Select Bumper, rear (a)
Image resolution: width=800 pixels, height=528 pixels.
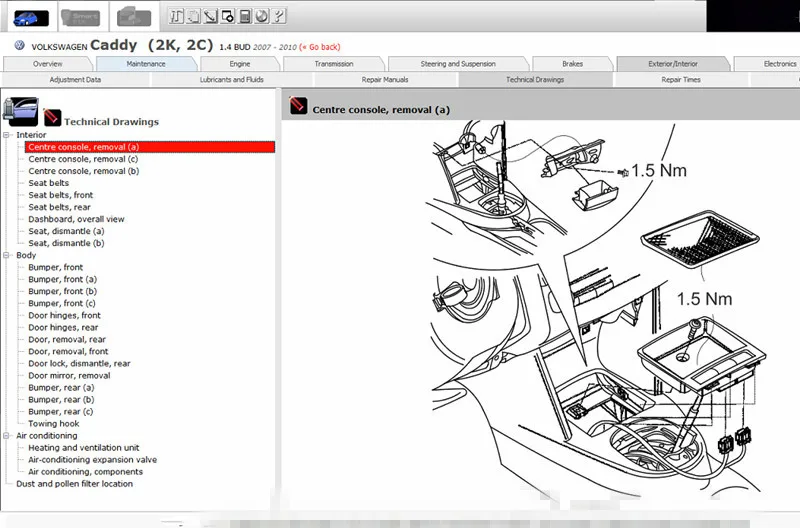61,388
